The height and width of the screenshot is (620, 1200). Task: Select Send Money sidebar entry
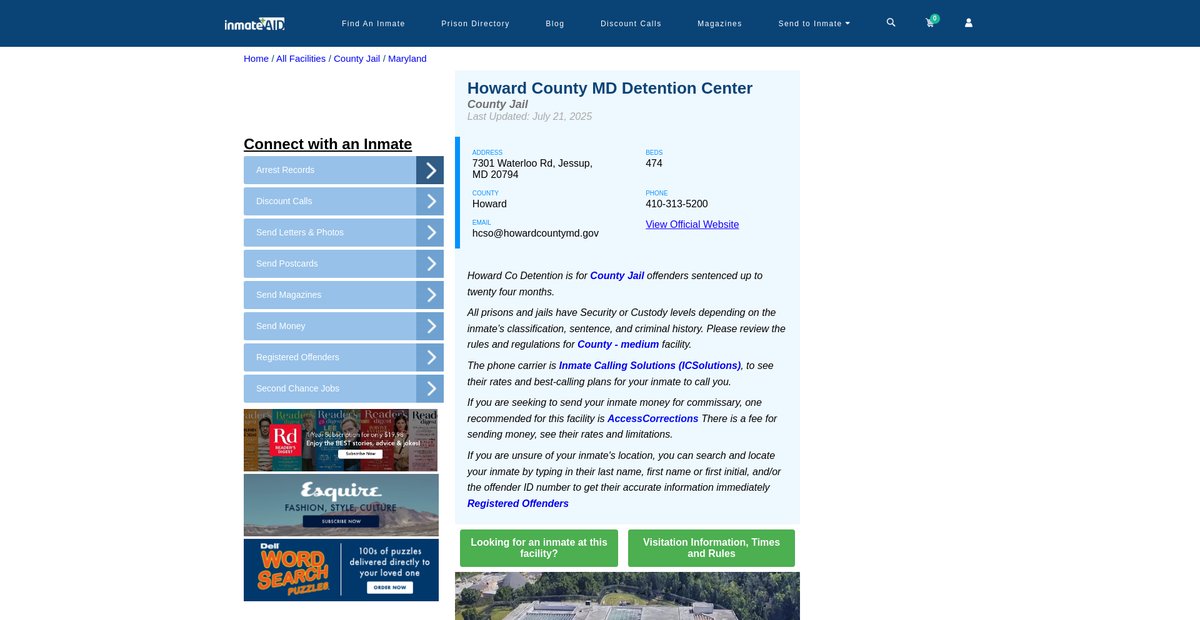pos(330,326)
